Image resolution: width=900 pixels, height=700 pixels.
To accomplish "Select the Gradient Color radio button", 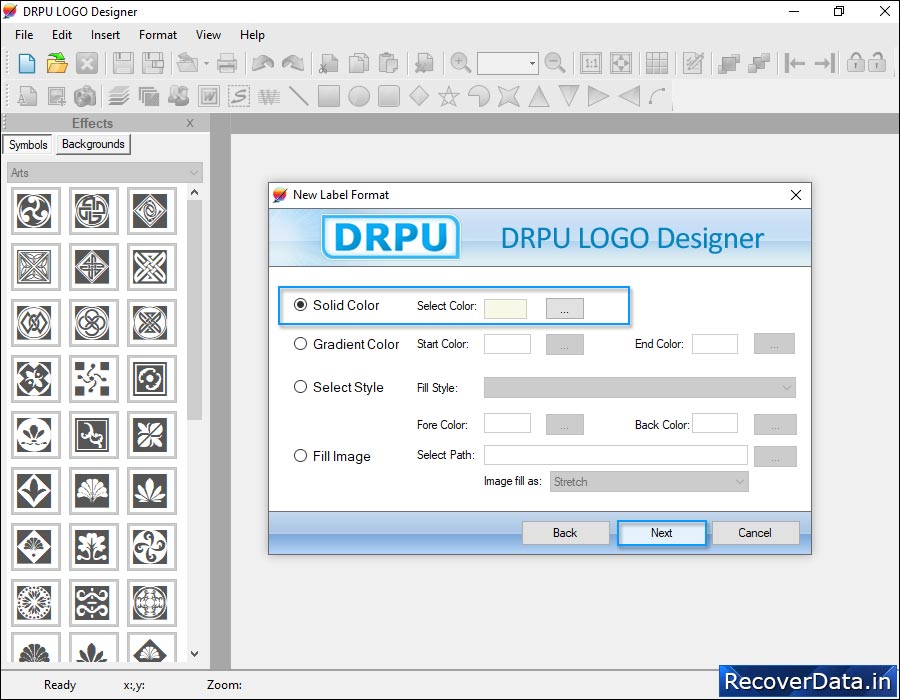I will coord(300,344).
